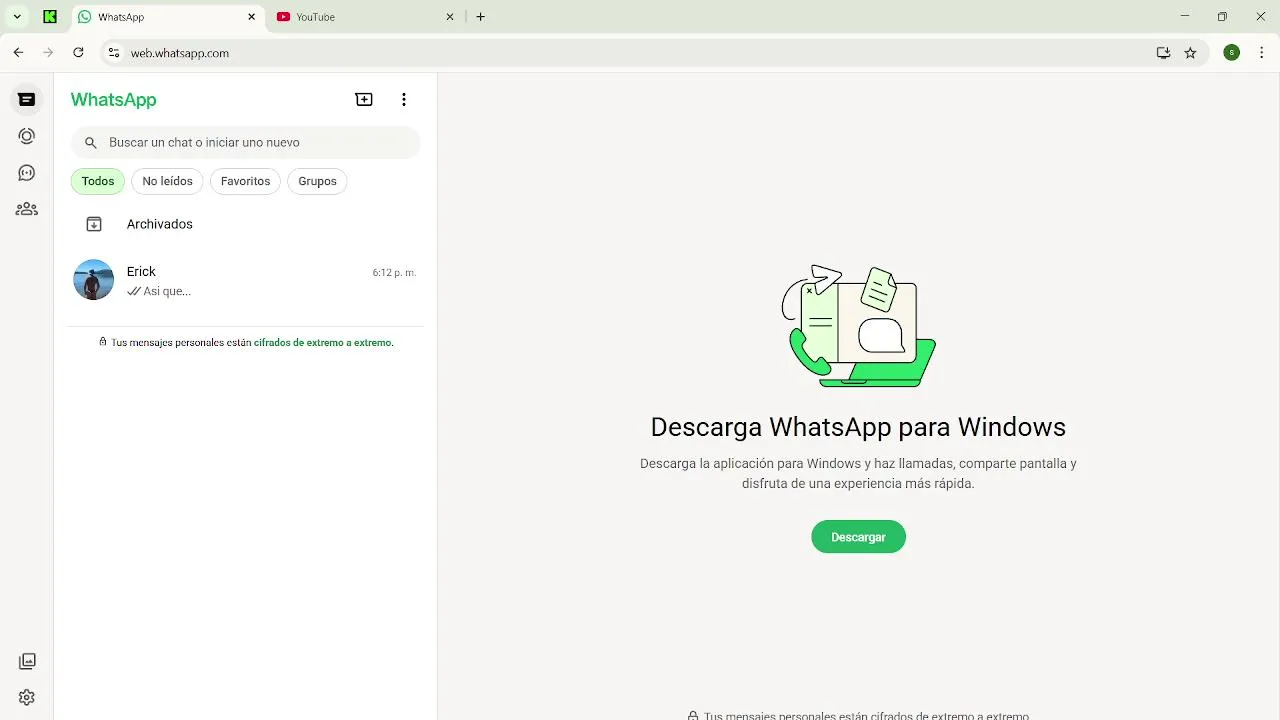Open the Status icon in sidebar
The width and height of the screenshot is (1280, 720).
[x=27, y=136]
